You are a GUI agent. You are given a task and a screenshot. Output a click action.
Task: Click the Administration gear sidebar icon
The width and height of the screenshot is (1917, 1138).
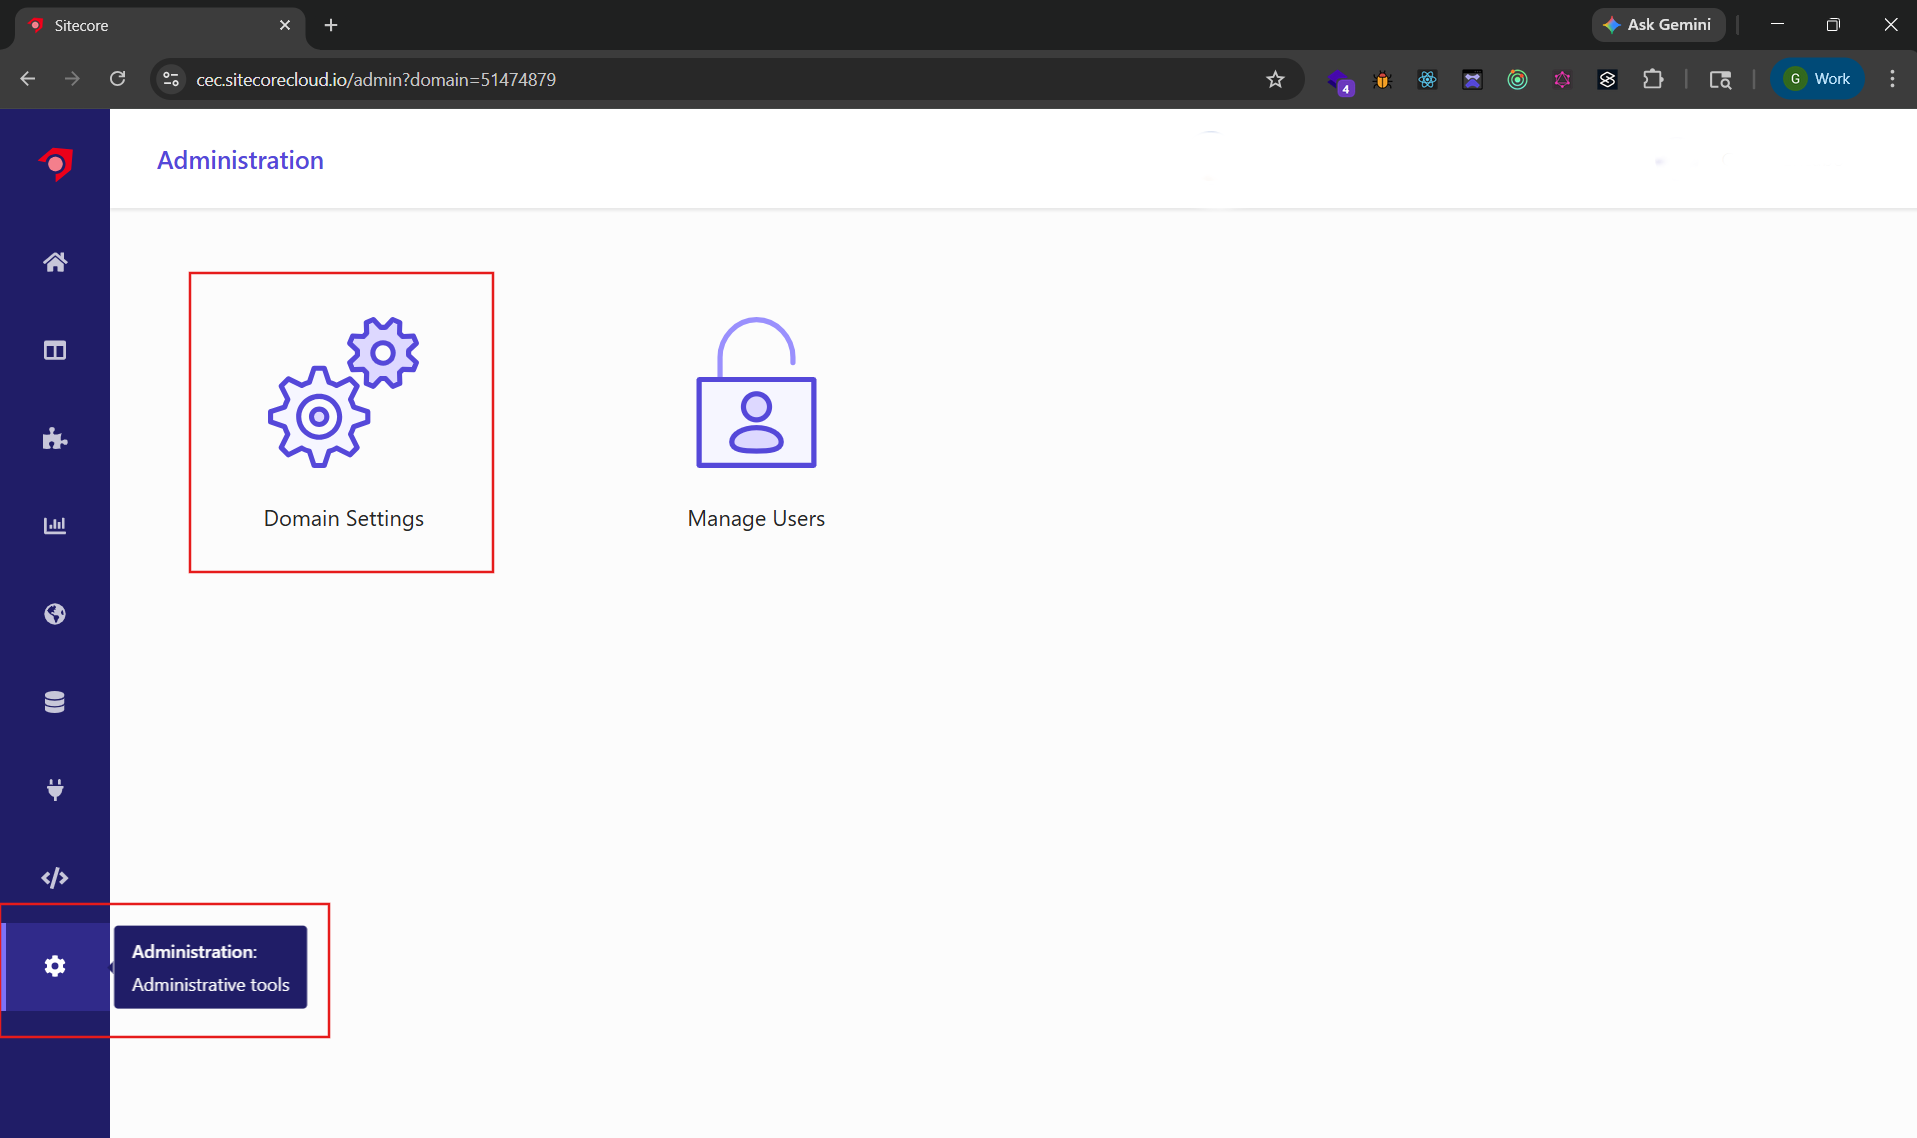pos(55,966)
